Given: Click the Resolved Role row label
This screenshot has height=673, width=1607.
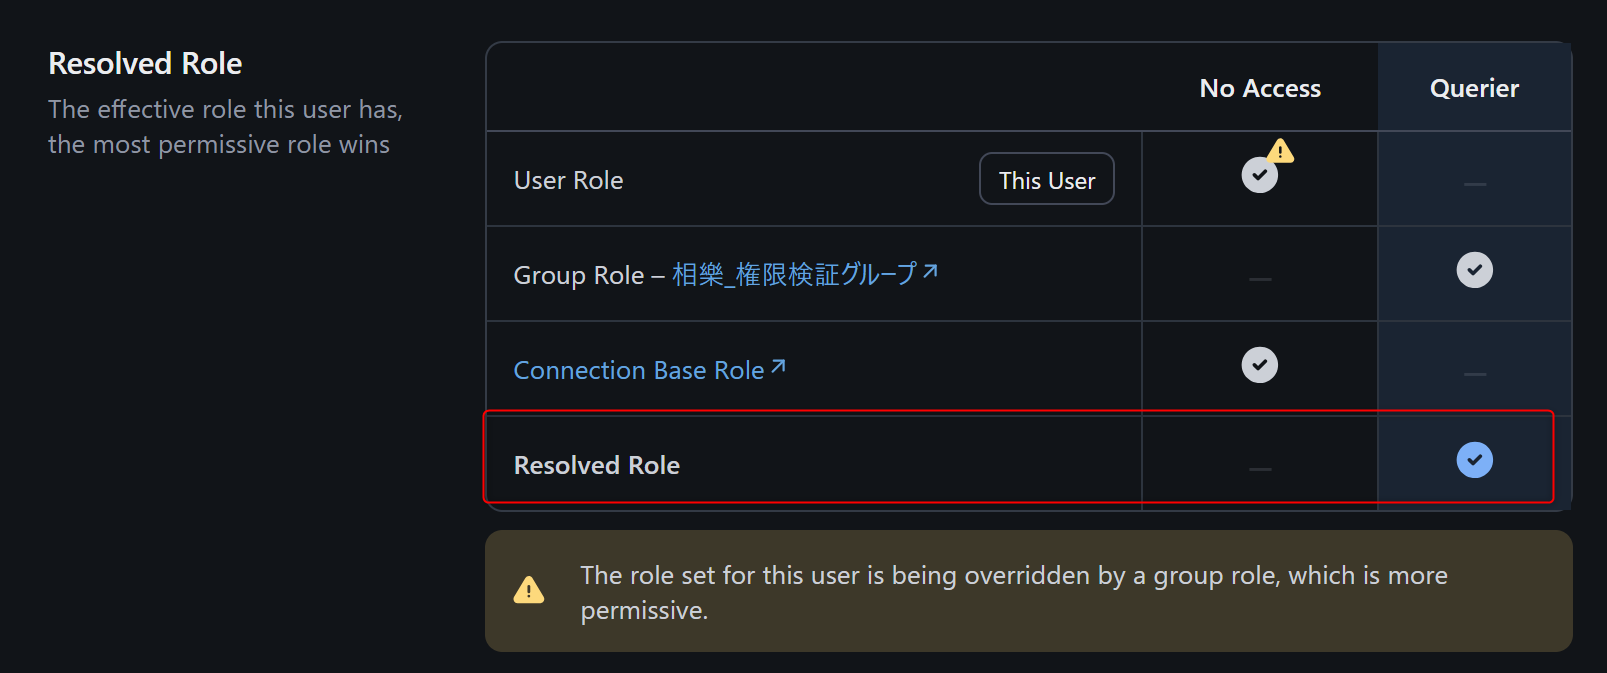Looking at the screenshot, I should tap(596, 465).
